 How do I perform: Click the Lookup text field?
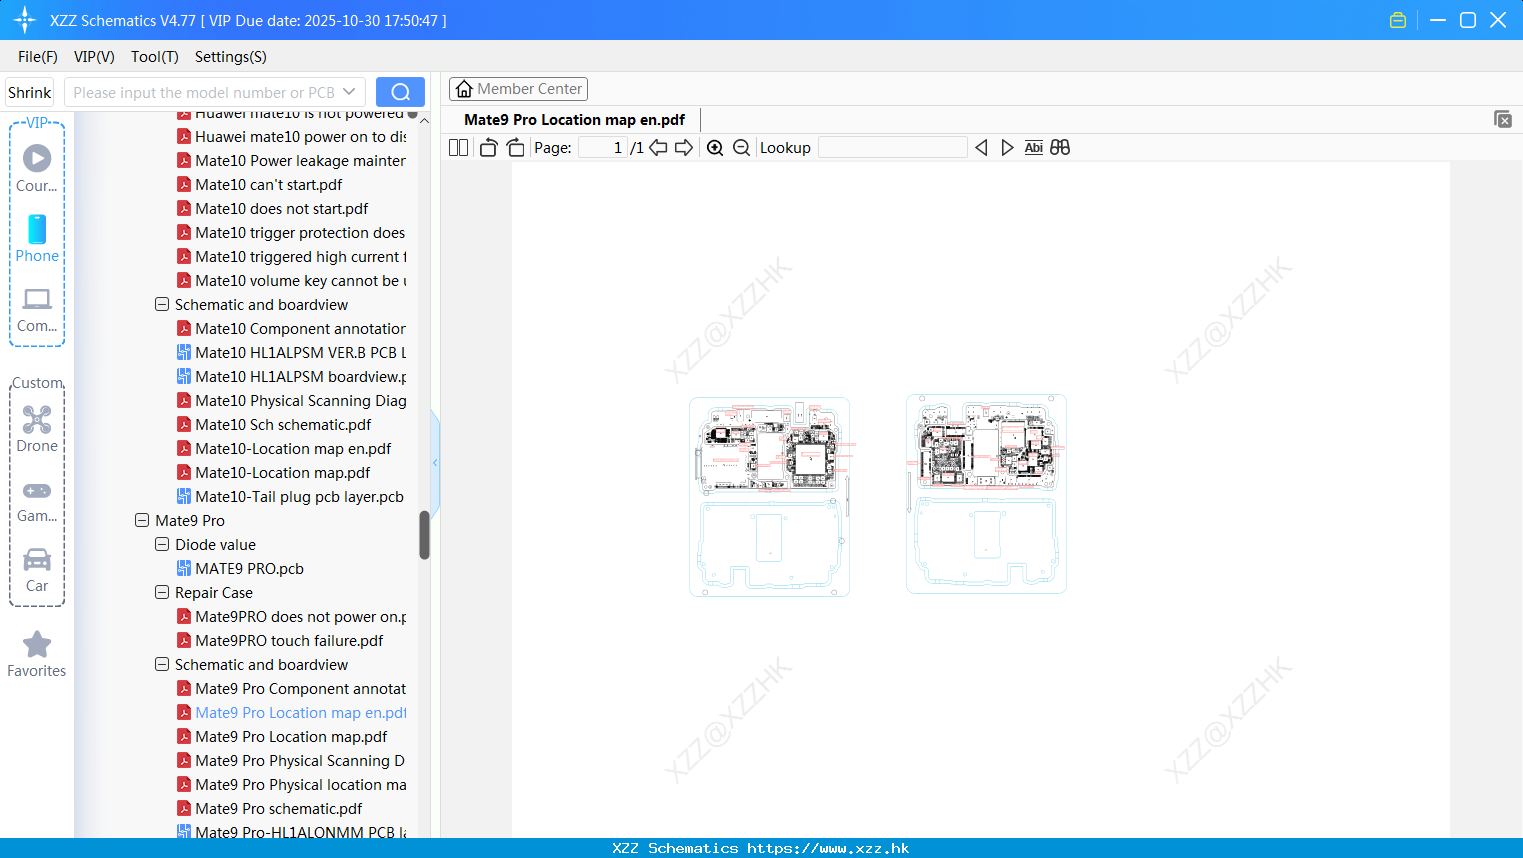(x=893, y=148)
